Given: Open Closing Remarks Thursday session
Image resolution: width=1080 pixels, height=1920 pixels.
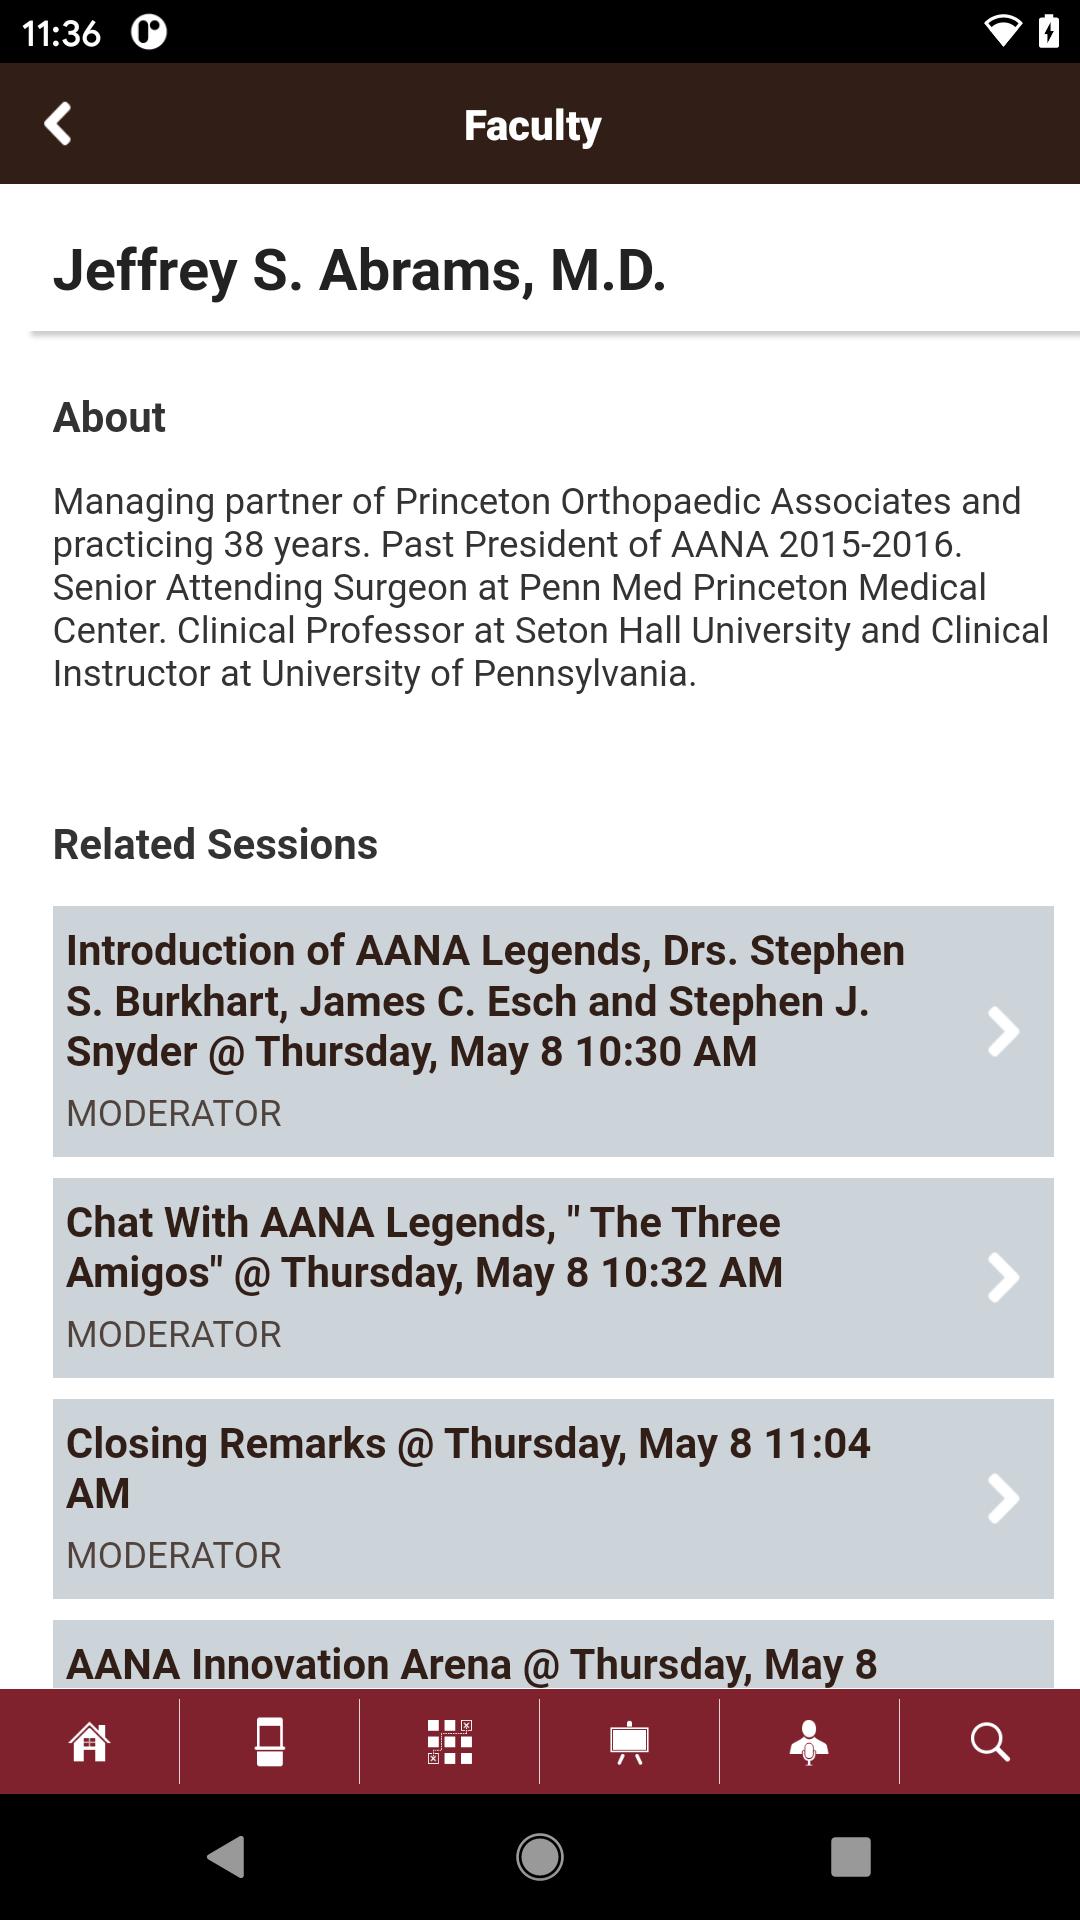Looking at the screenshot, I should (x=553, y=1498).
